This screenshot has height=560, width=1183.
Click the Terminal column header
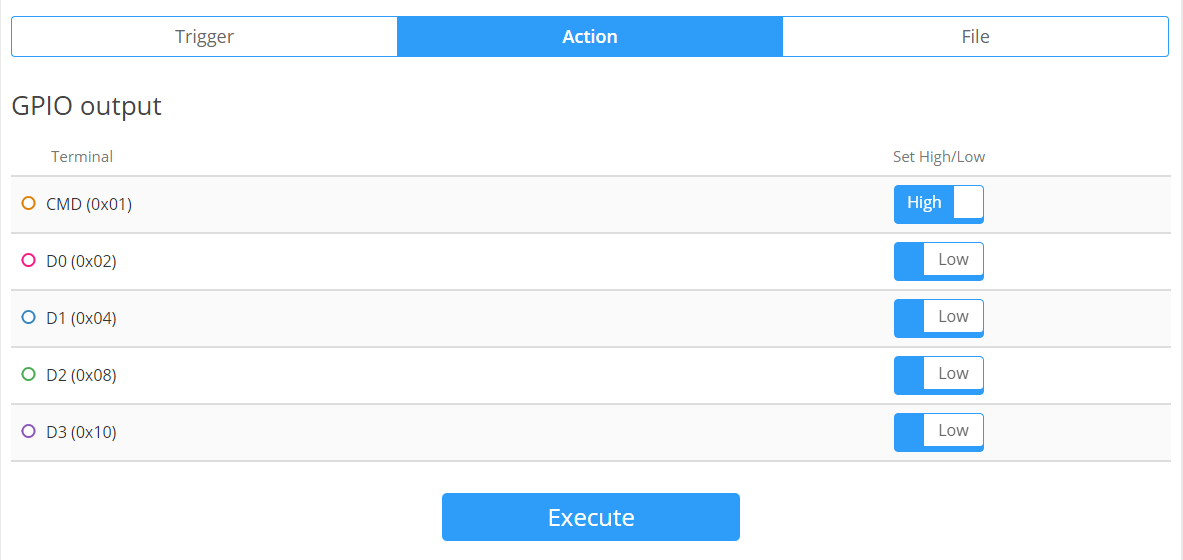pyautogui.click(x=82, y=157)
